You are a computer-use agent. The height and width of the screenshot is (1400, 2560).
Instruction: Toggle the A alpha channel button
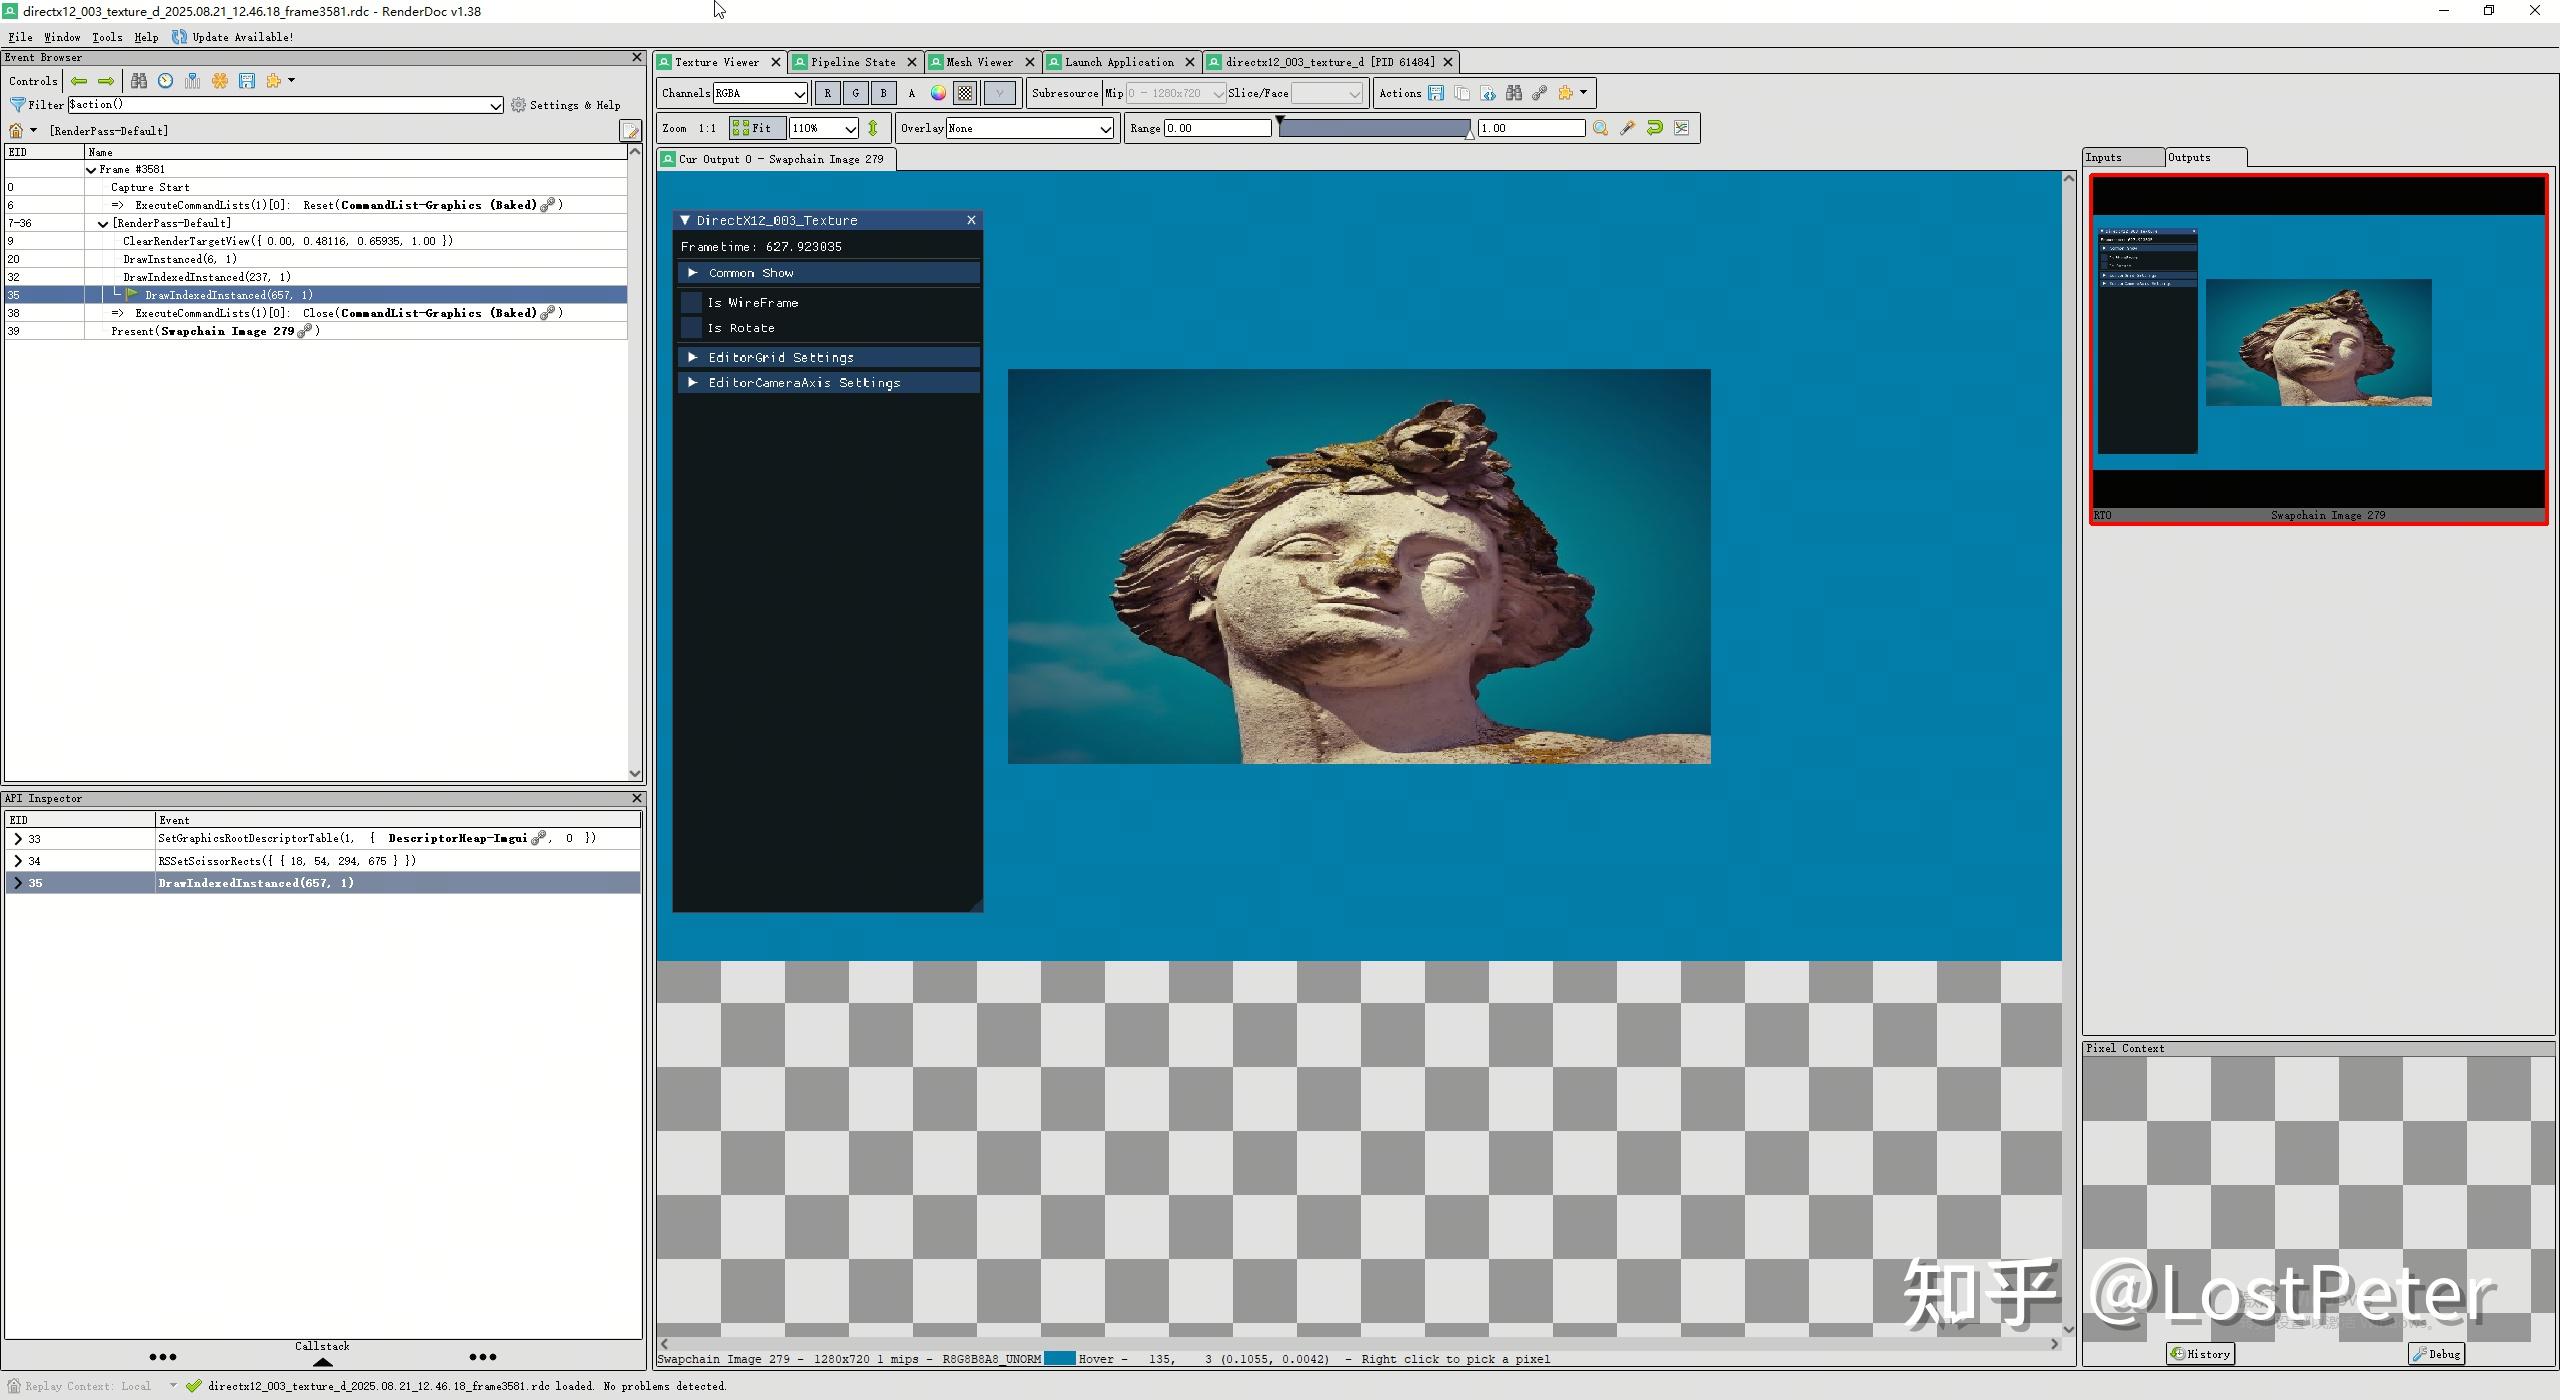pos(911,93)
